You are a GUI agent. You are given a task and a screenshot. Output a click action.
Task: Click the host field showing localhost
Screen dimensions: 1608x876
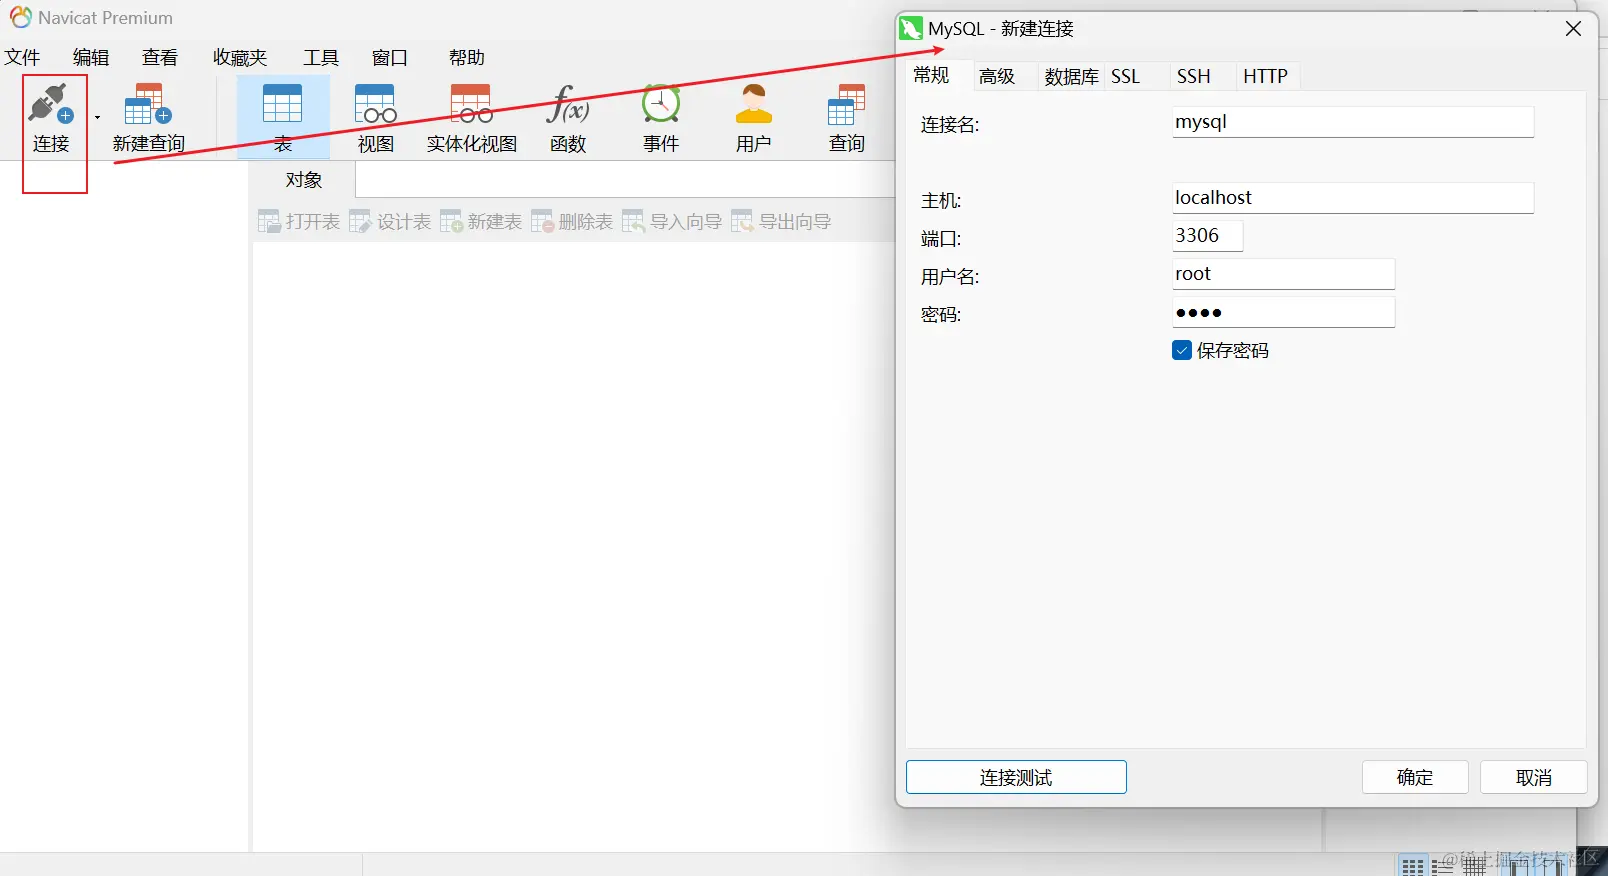(1353, 198)
